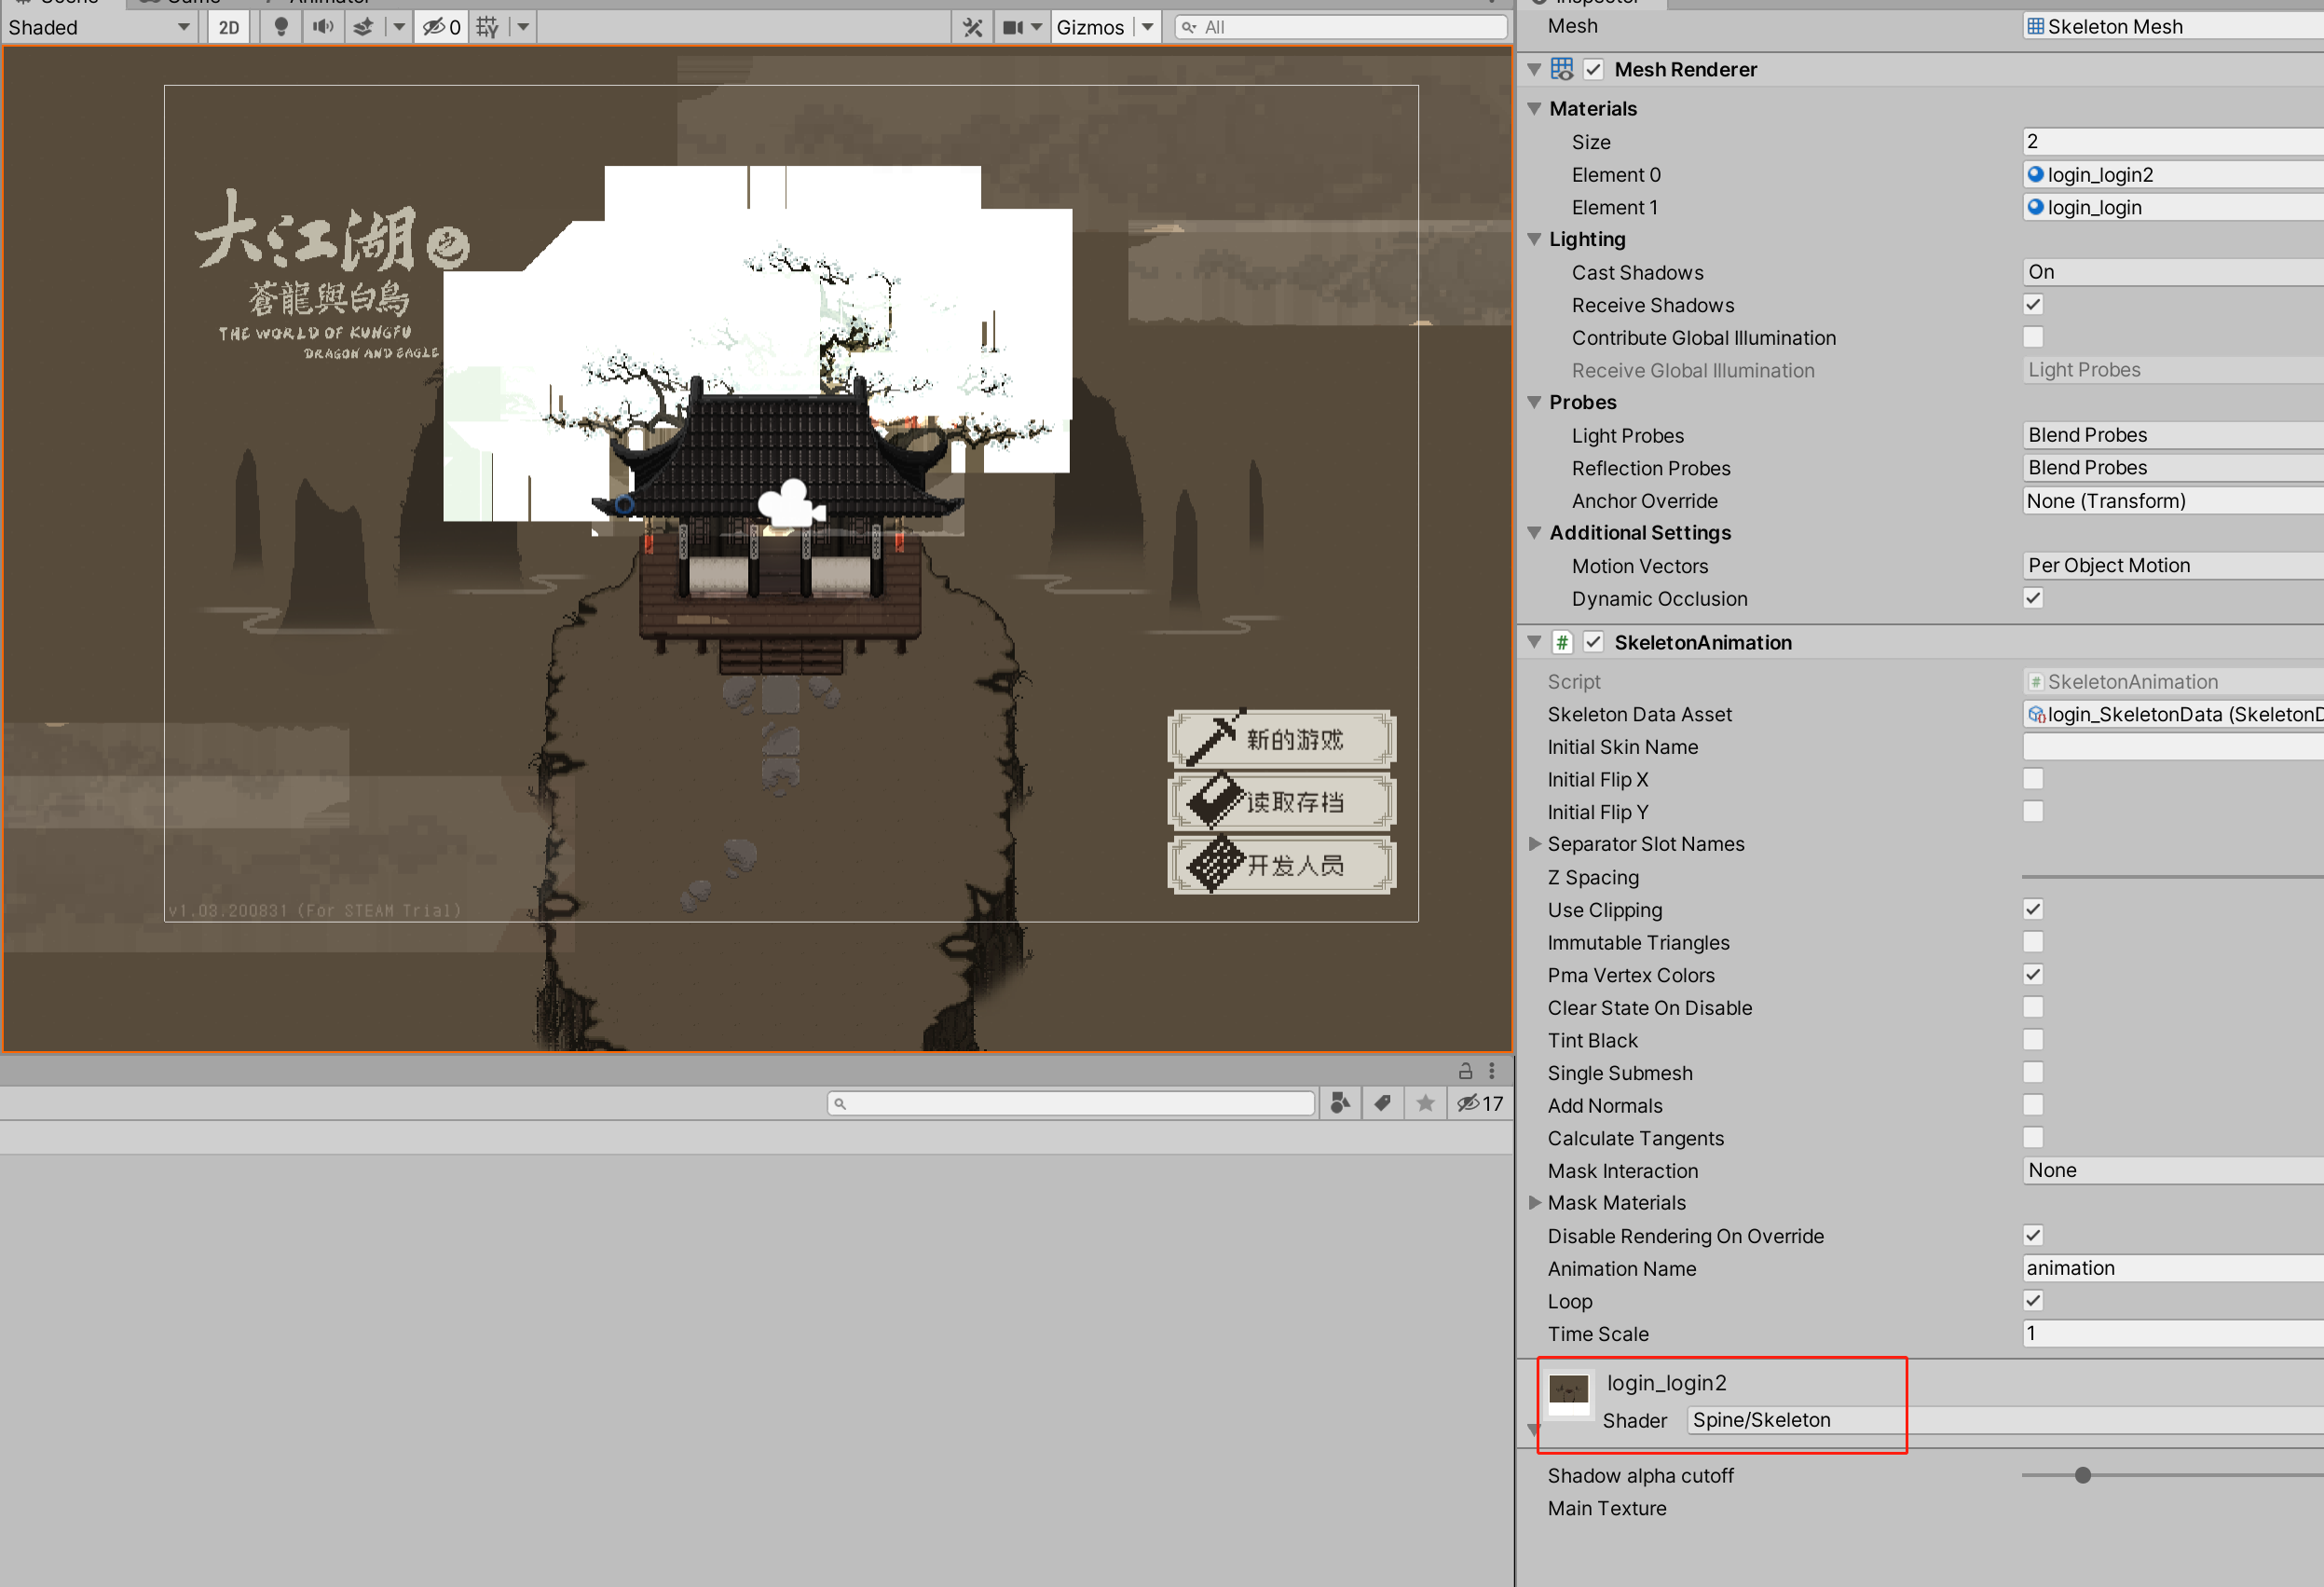Toggle Dynamic Occlusion checkbox
The image size is (2324, 1587).
(2033, 598)
